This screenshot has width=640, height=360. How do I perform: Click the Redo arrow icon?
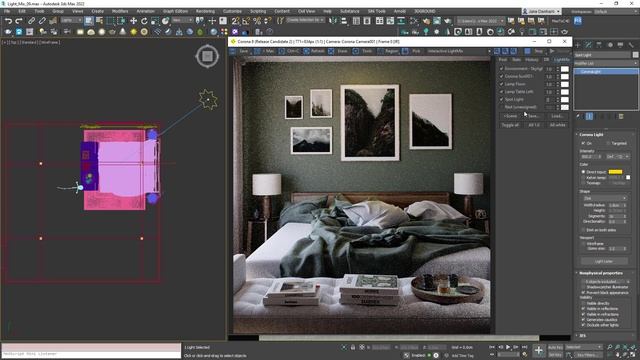tap(19, 21)
